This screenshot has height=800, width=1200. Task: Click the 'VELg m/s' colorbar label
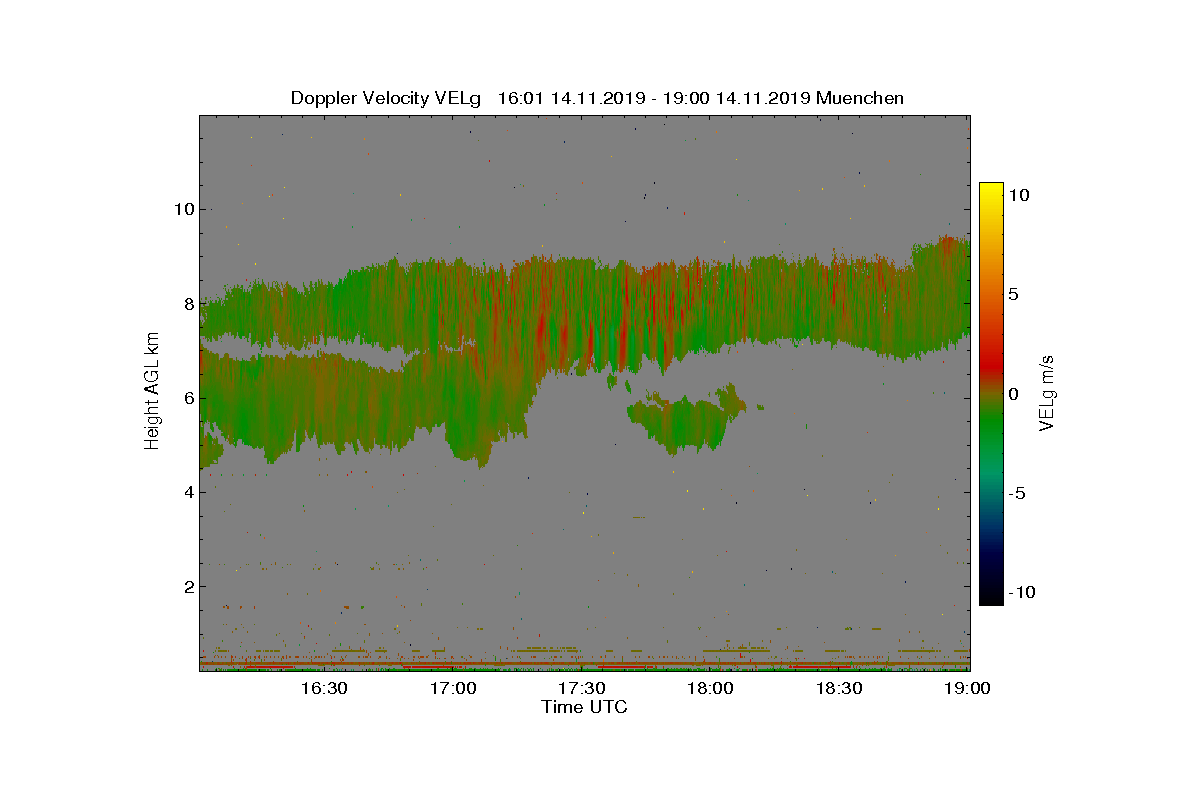coord(1047,392)
